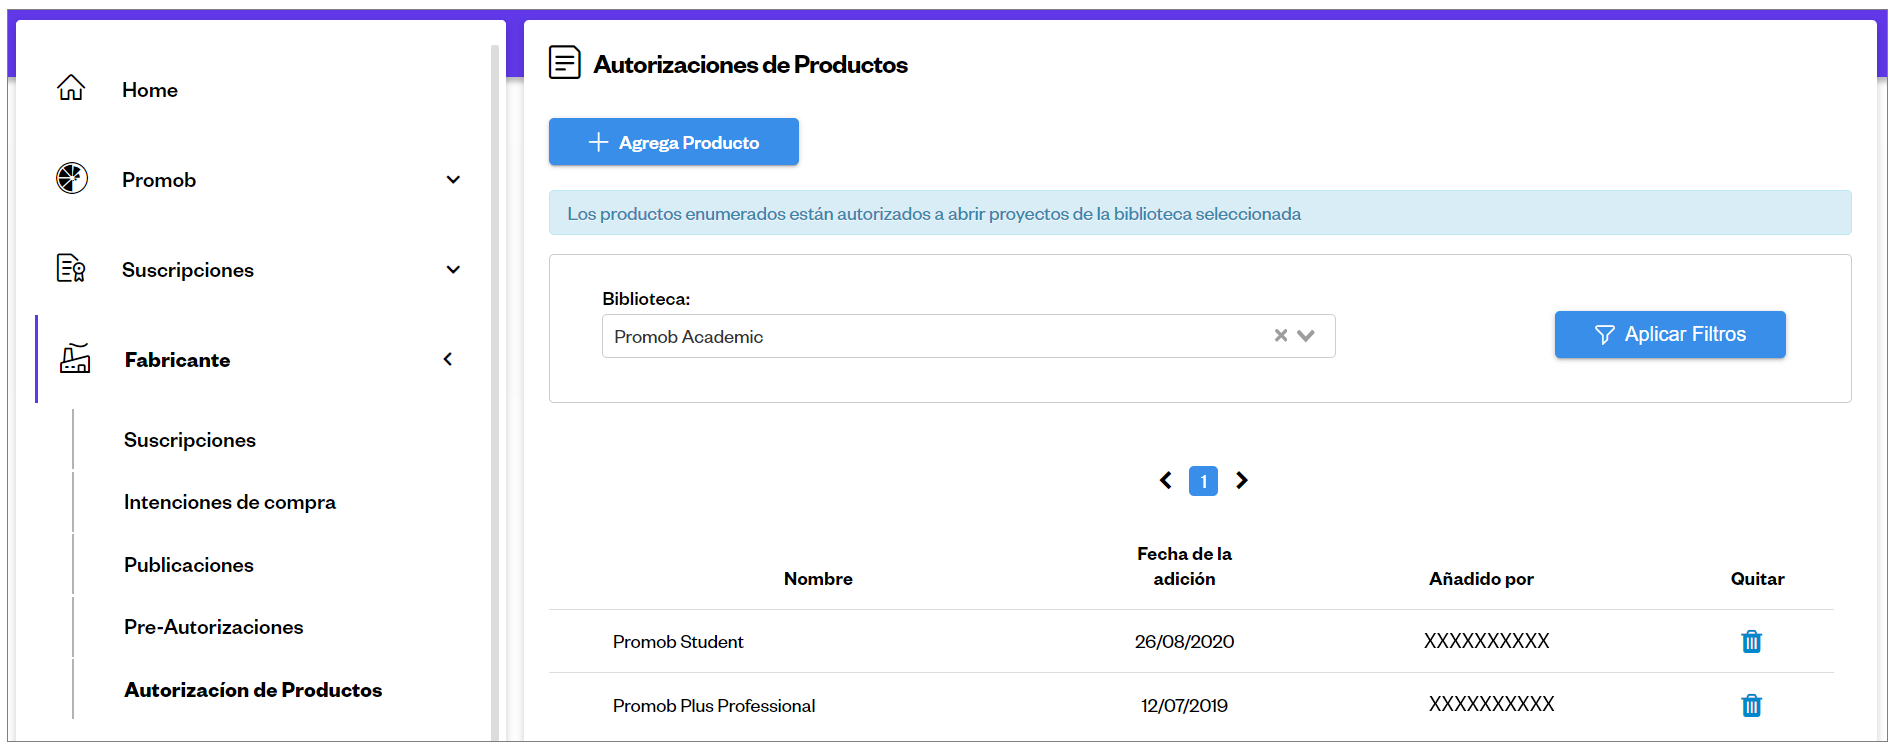Click the sidebar vertical scrollbar
Viewport: 1901px width, 751px height.
pyautogui.click(x=494, y=392)
